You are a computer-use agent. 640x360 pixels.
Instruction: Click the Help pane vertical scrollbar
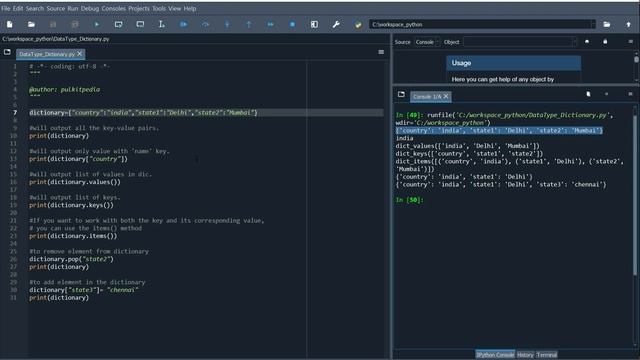636,67
